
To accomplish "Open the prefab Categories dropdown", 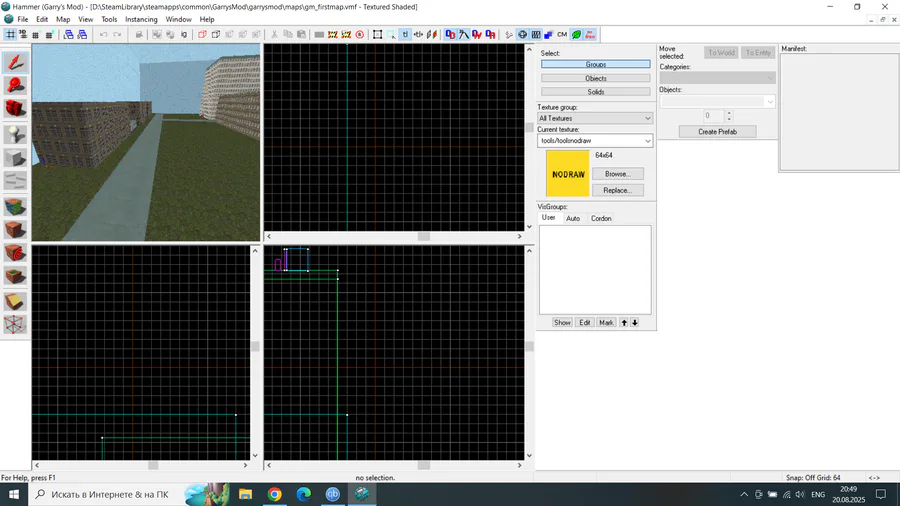I will click(717, 77).
